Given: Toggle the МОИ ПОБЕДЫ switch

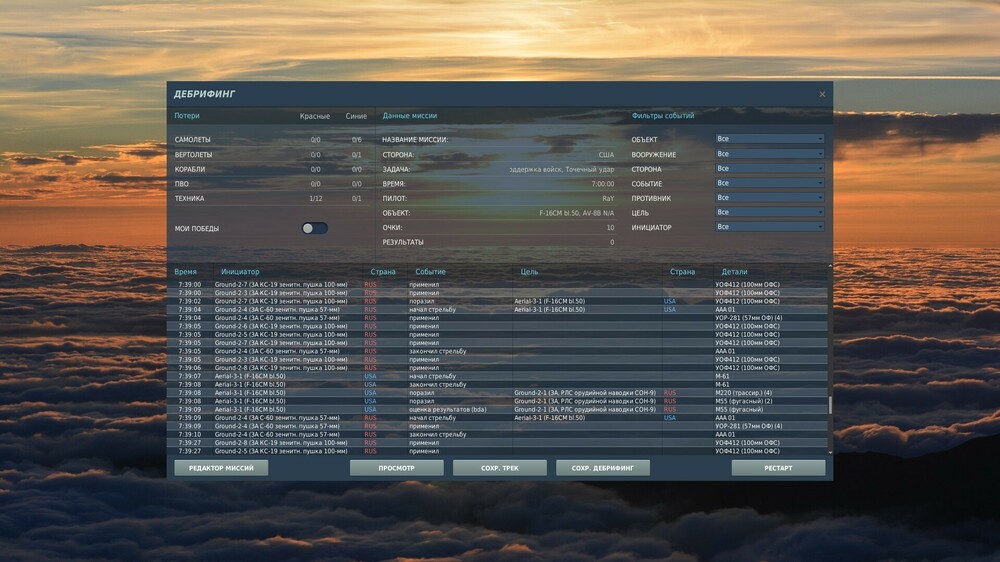Looking at the screenshot, I should pyautogui.click(x=314, y=228).
